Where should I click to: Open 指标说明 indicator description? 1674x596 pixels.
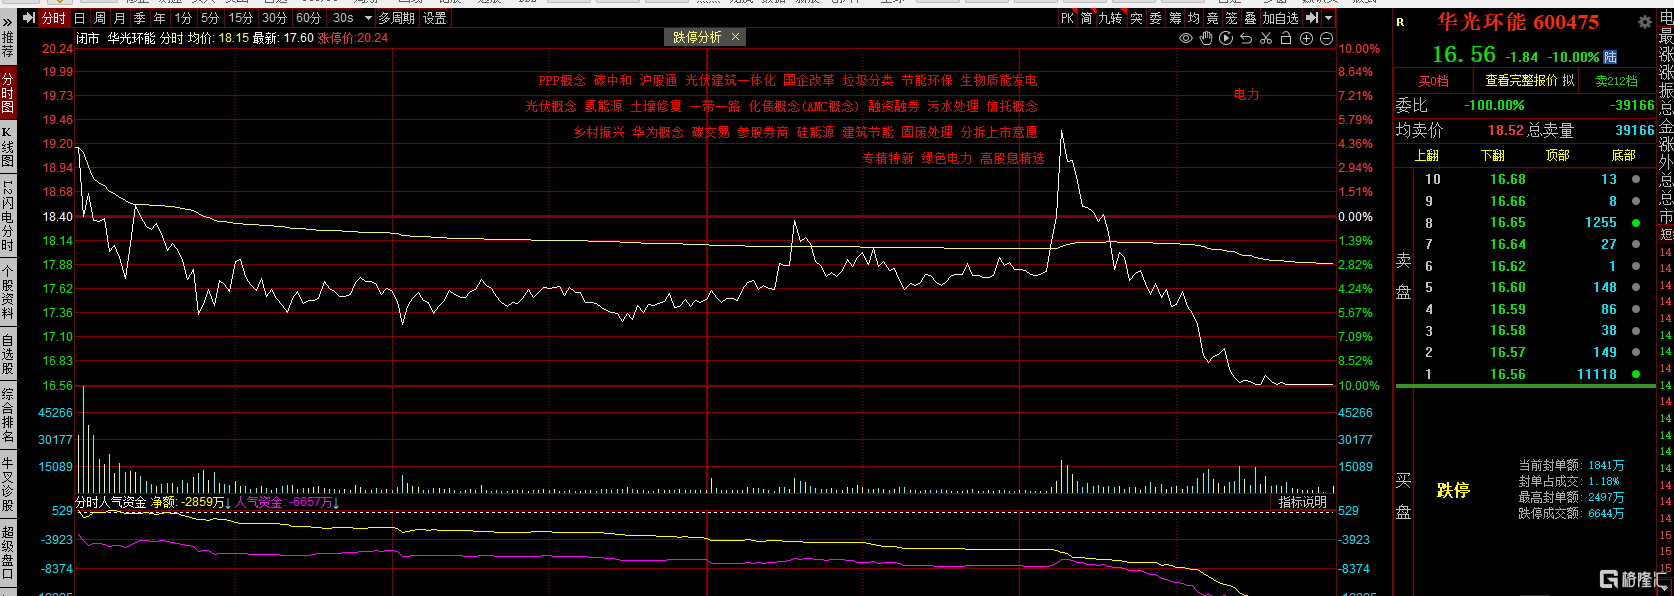[x=1303, y=502]
